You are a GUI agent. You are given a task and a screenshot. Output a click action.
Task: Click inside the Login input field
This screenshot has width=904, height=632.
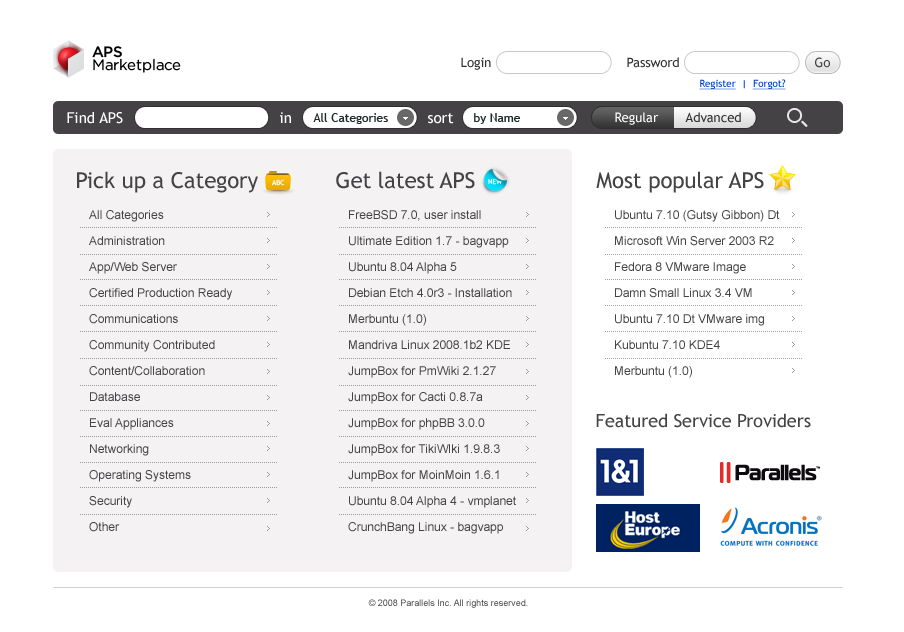coord(553,62)
